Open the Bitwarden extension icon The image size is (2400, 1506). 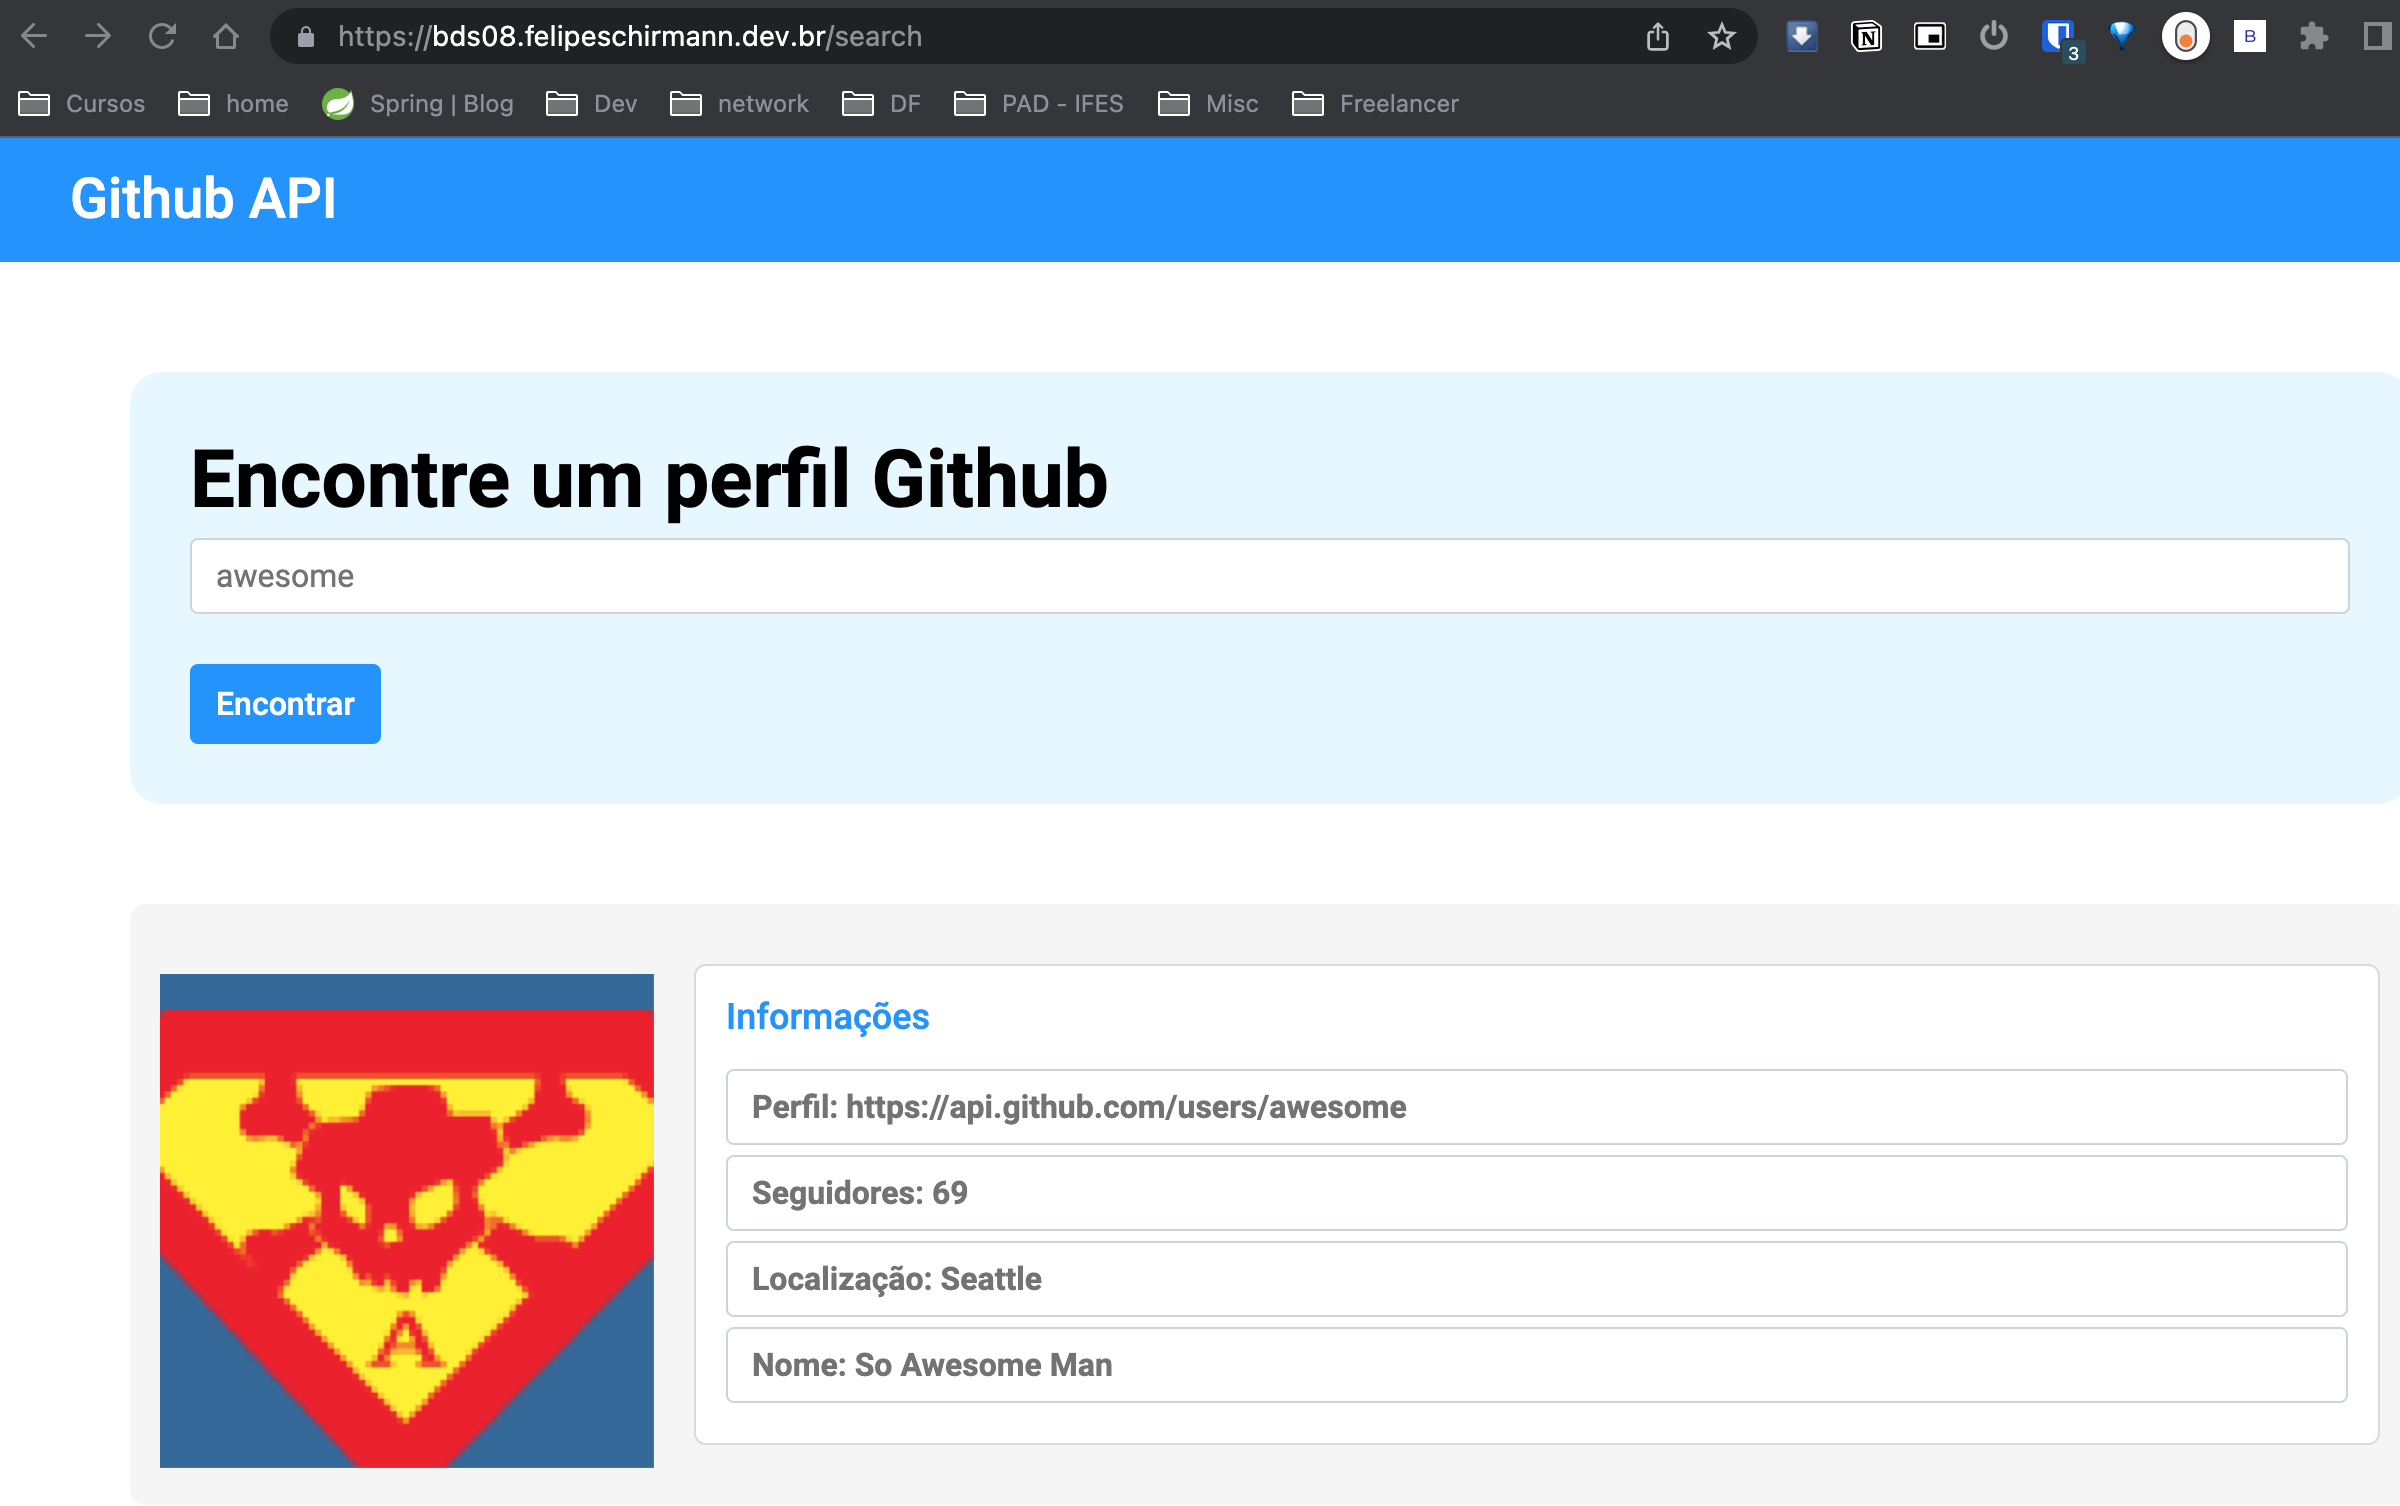[2058, 37]
